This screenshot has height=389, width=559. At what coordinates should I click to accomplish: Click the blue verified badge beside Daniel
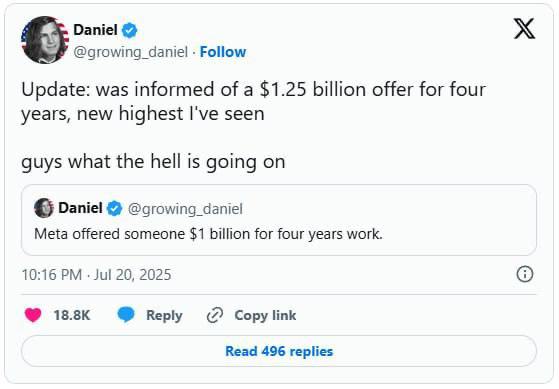[129, 30]
